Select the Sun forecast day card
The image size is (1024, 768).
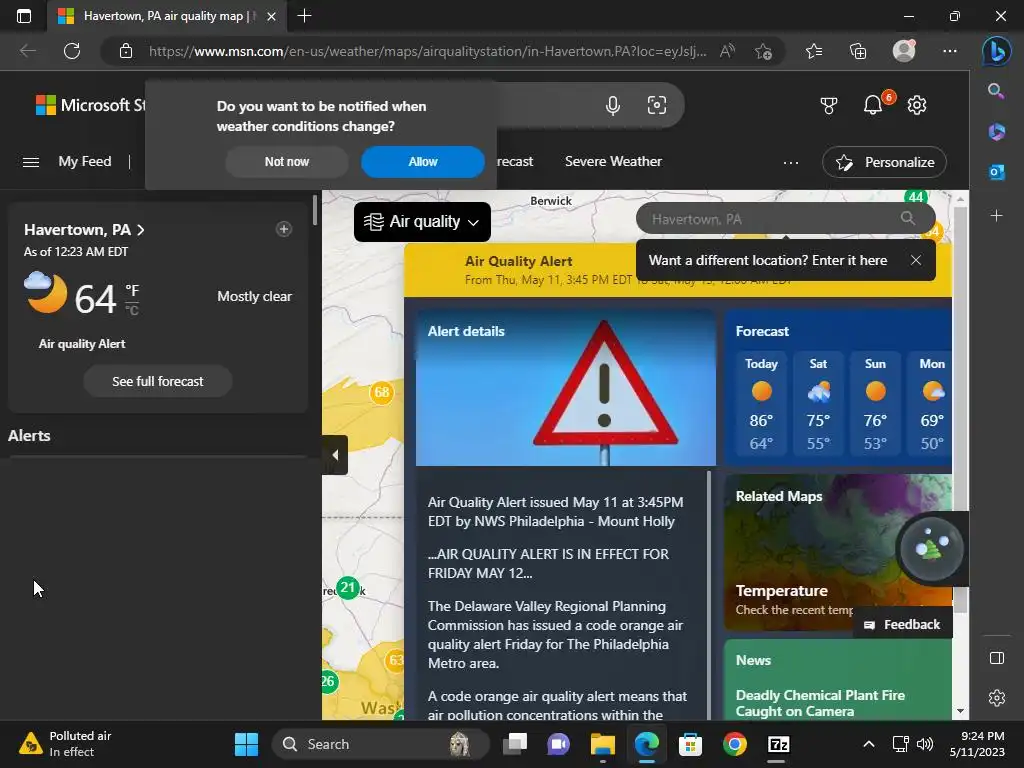click(x=875, y=404)
